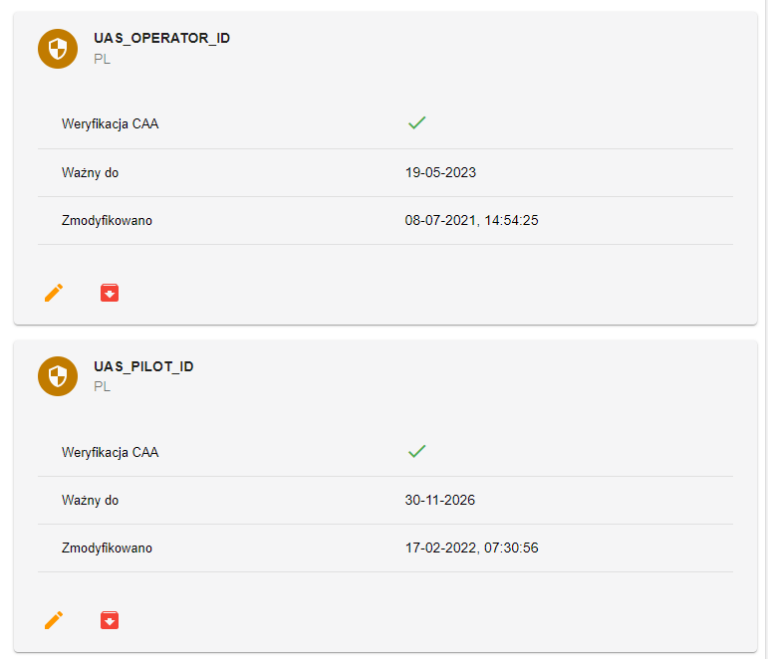Click PL country code under UAS_PILOT_ID
This screenshot has width=768, height=659.
click(x=102, y=387)
